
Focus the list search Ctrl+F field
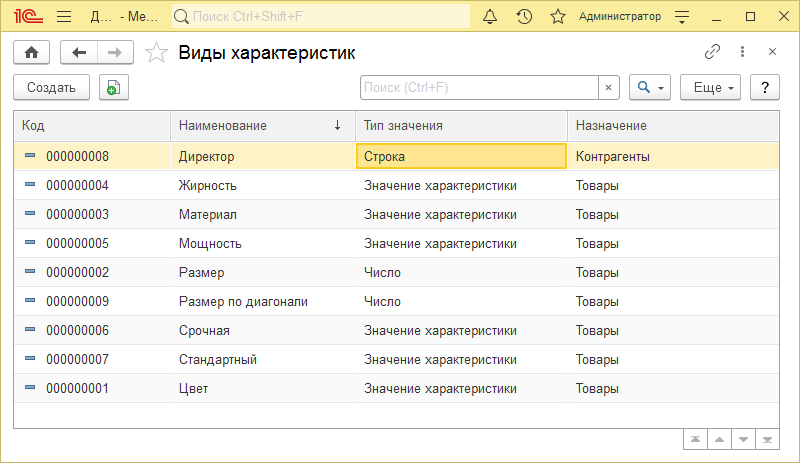tap(479, 87)
